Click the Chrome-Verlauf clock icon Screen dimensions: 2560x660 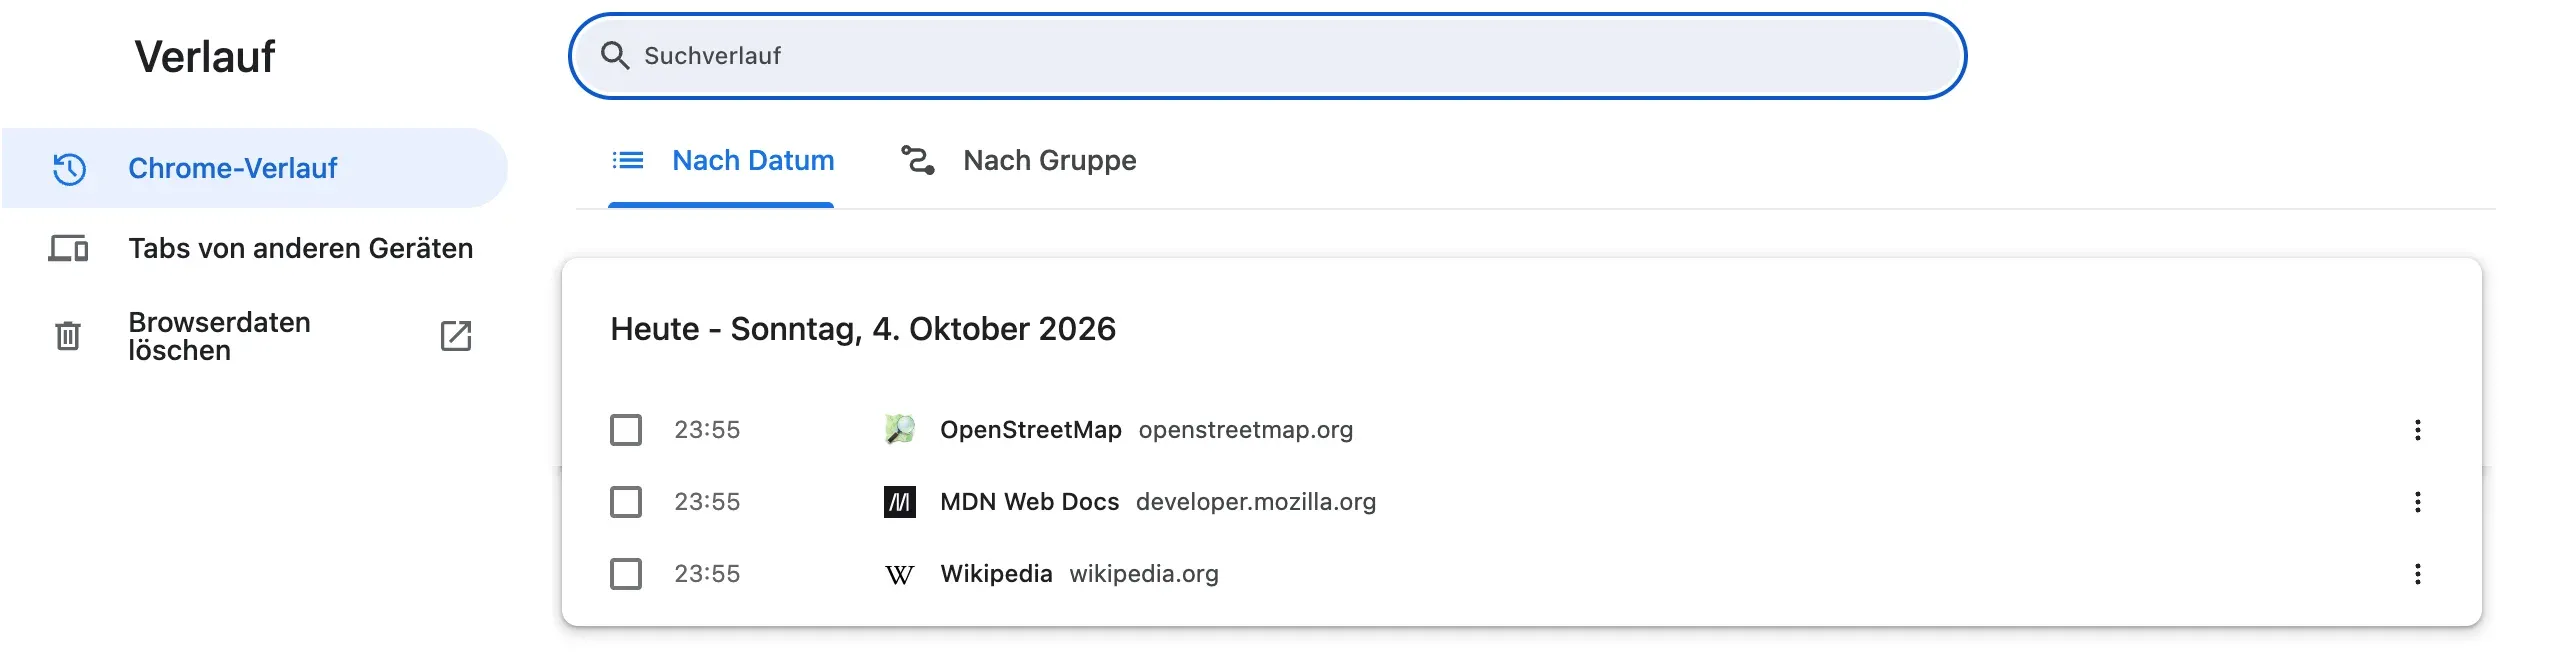69,168
